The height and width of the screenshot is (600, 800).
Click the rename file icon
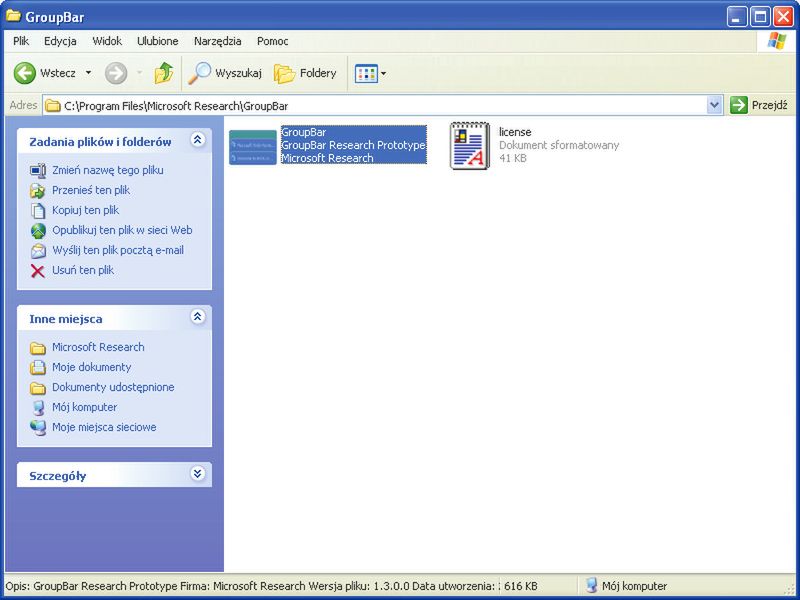(38, 170)
